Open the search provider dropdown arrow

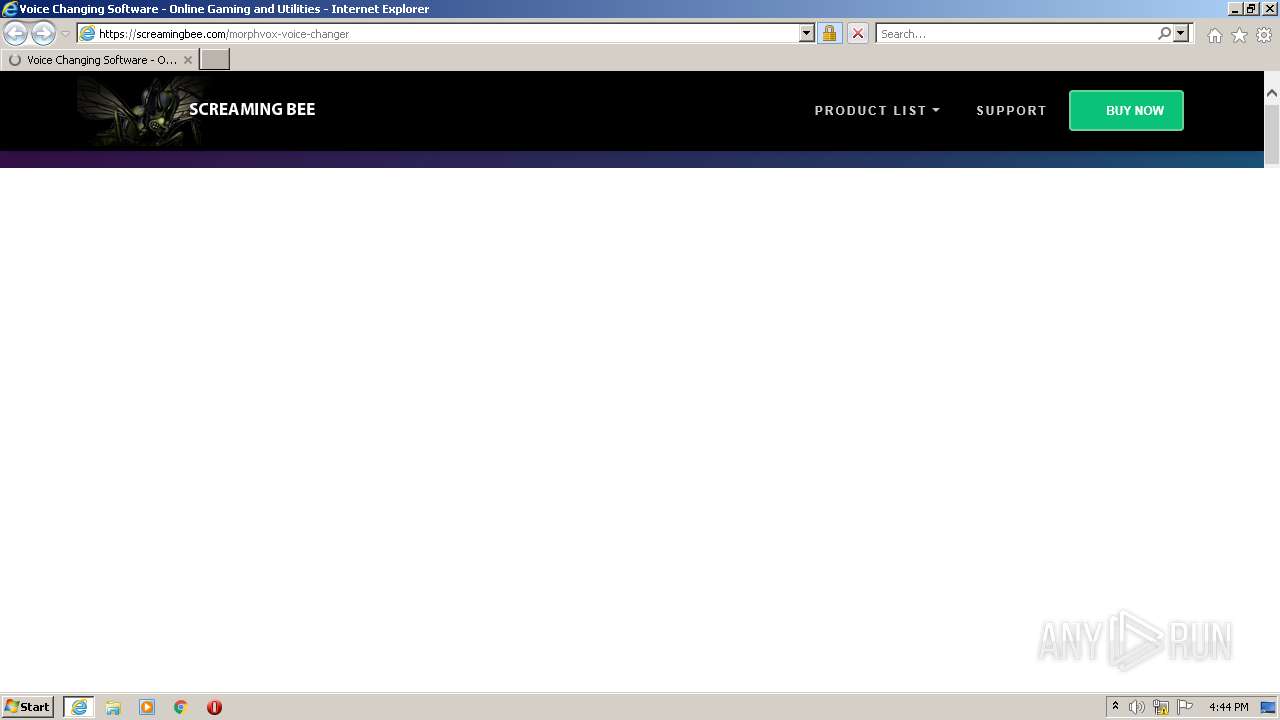[x=1181, y=34]
